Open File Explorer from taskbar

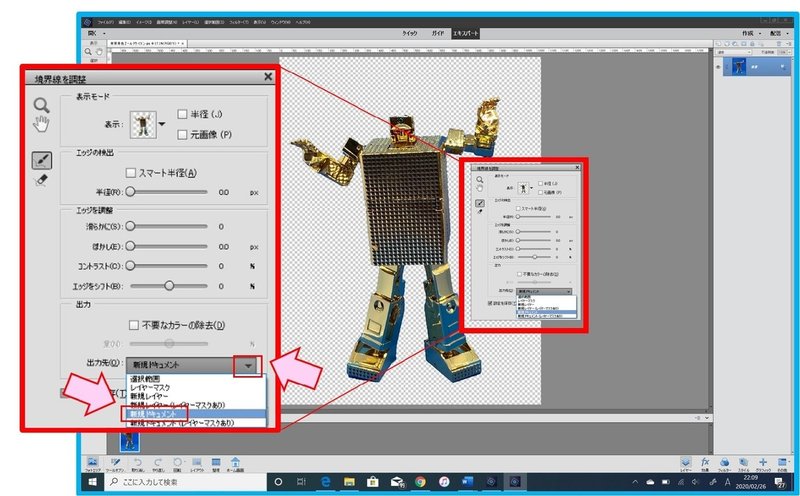[x=349, y=482]
